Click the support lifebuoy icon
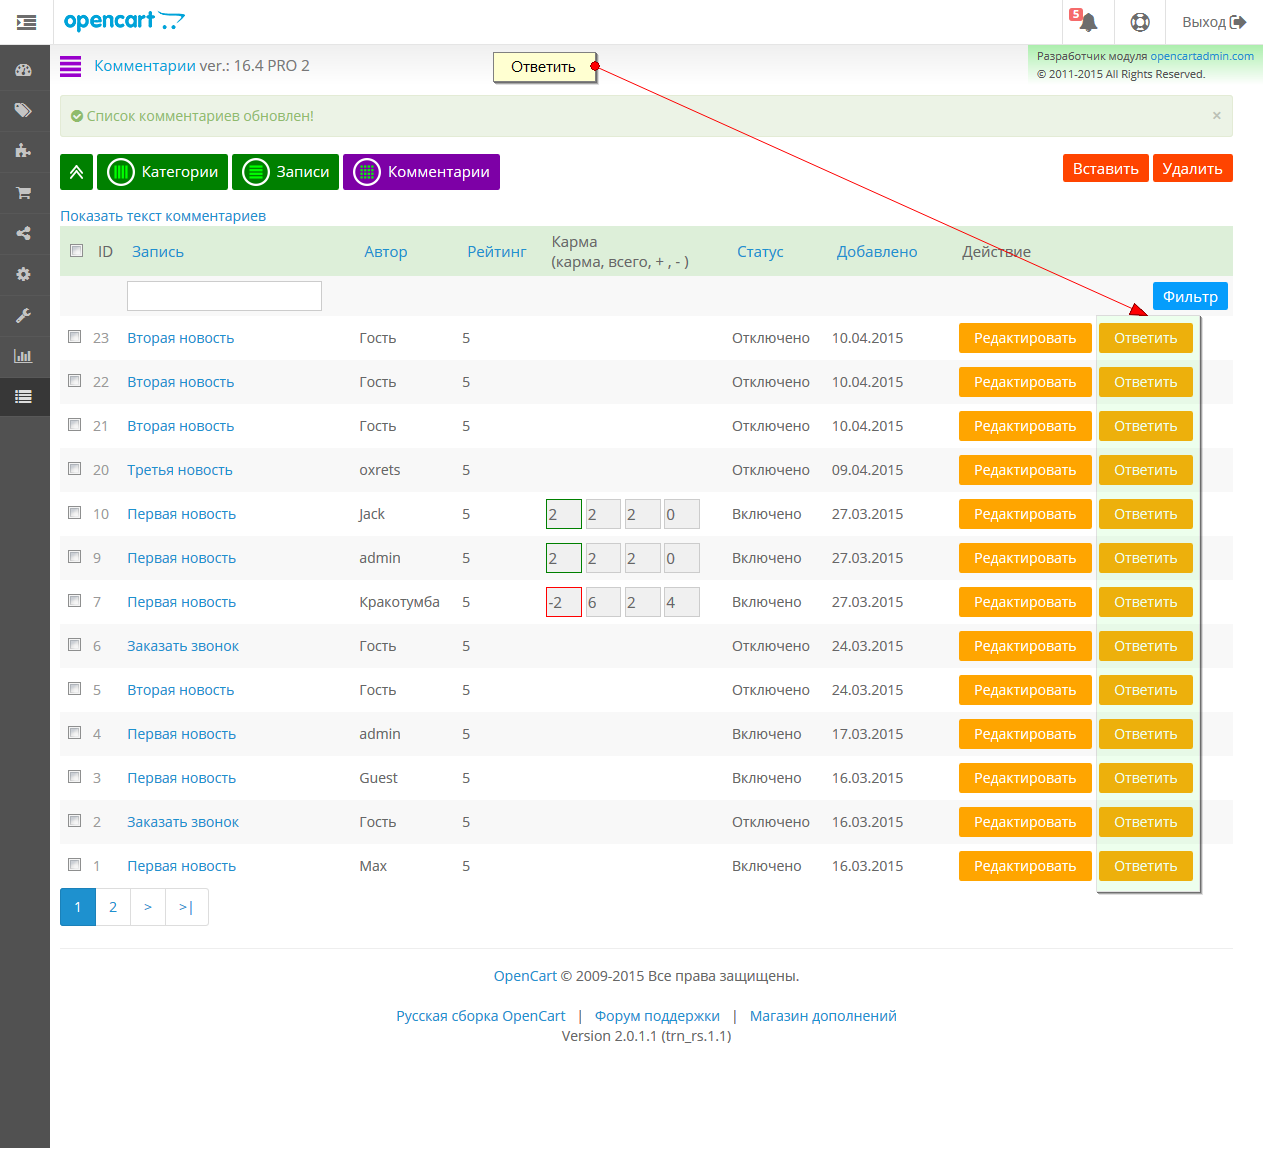The height and width of the screenshot is (1163, 1263). [x=1140, y=22]
